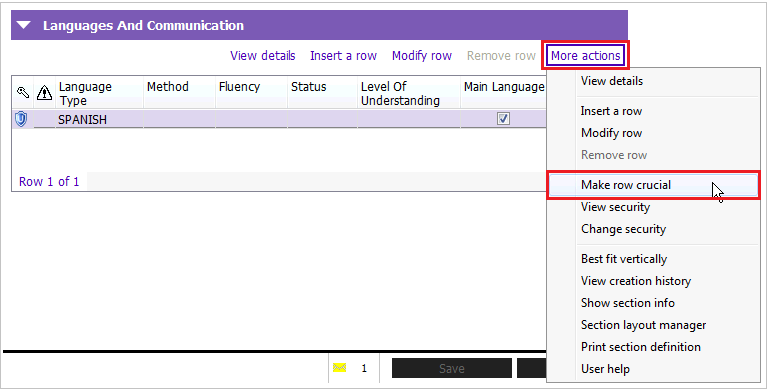Click the Status column header

(309, 87)
